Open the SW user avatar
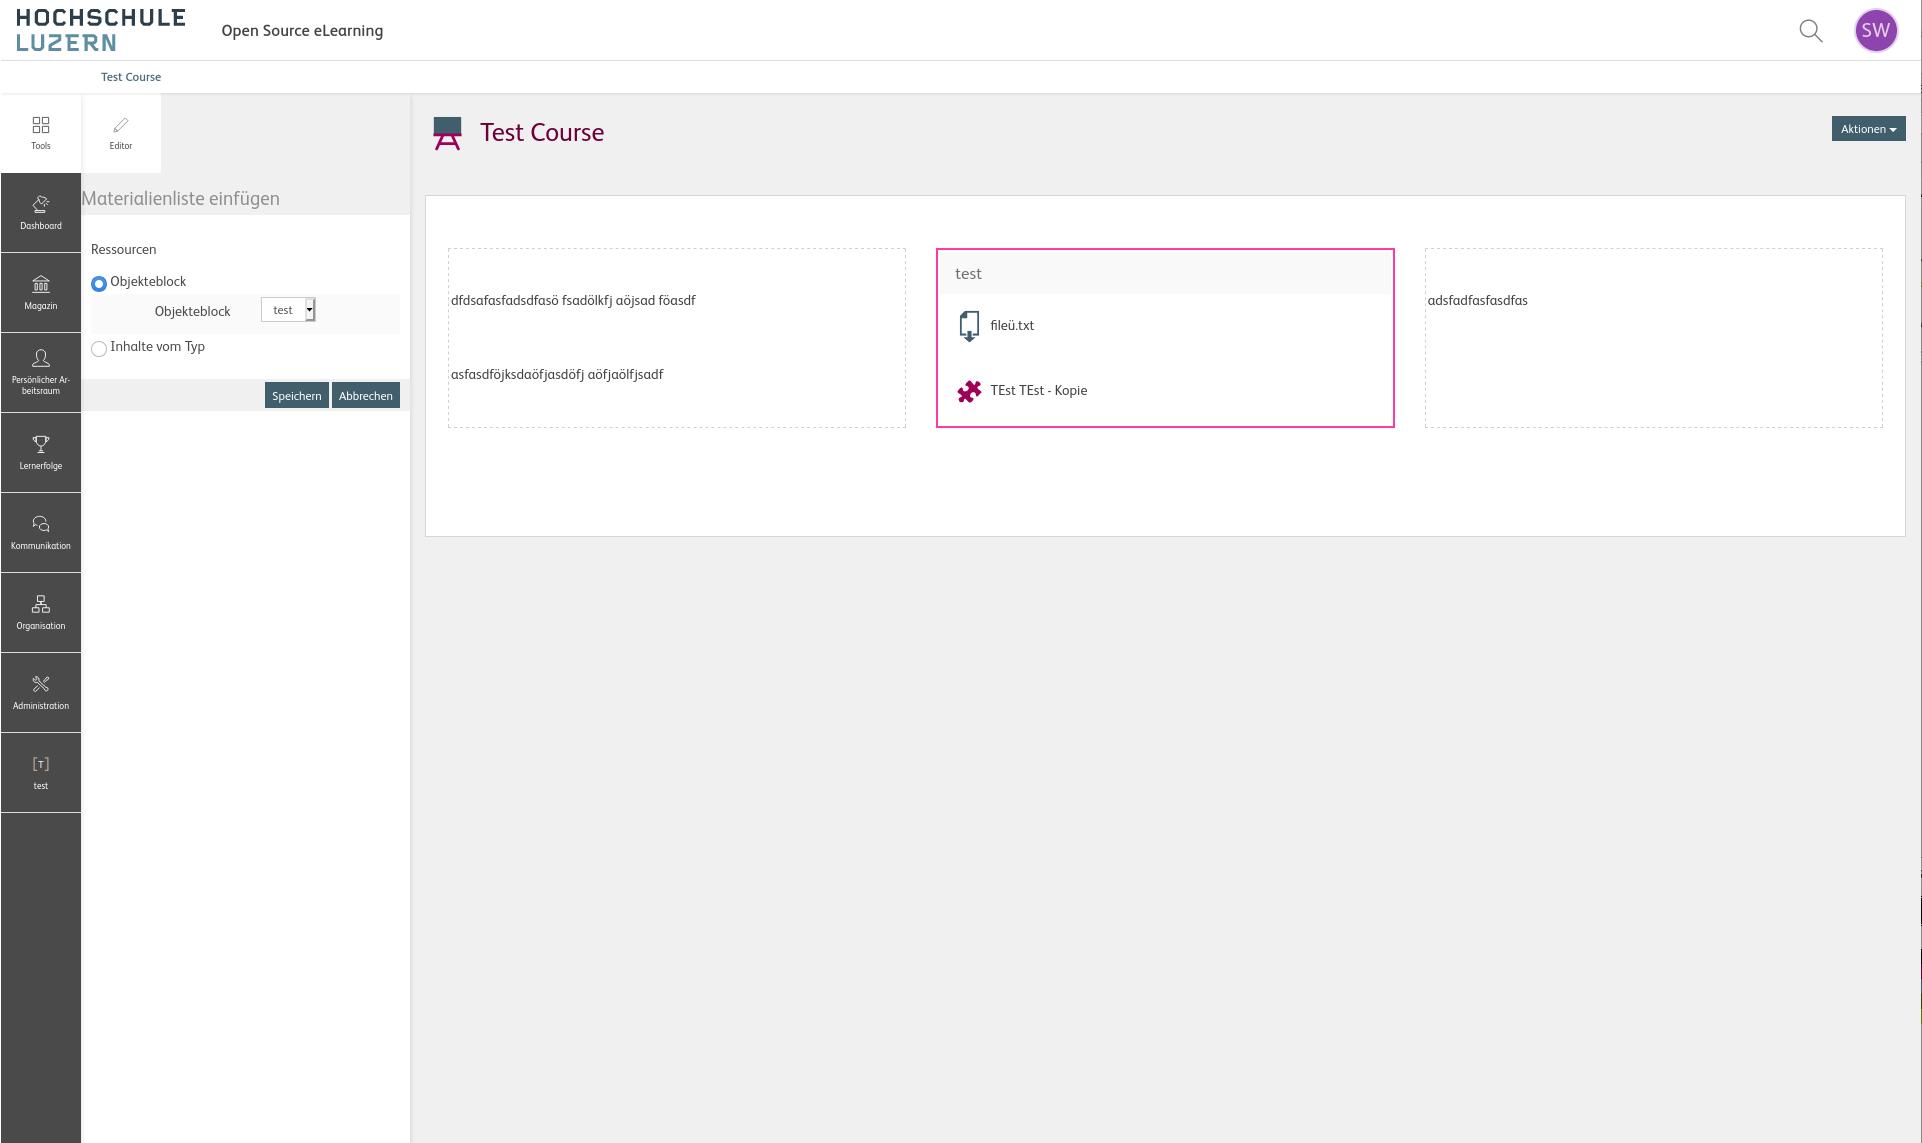 [1875, 31]
